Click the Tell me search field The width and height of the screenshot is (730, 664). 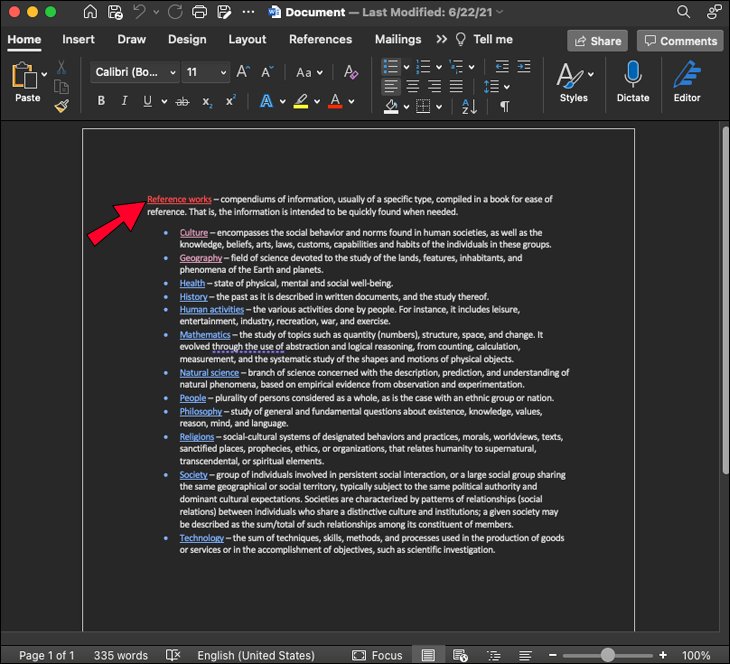tap(492, 40)
